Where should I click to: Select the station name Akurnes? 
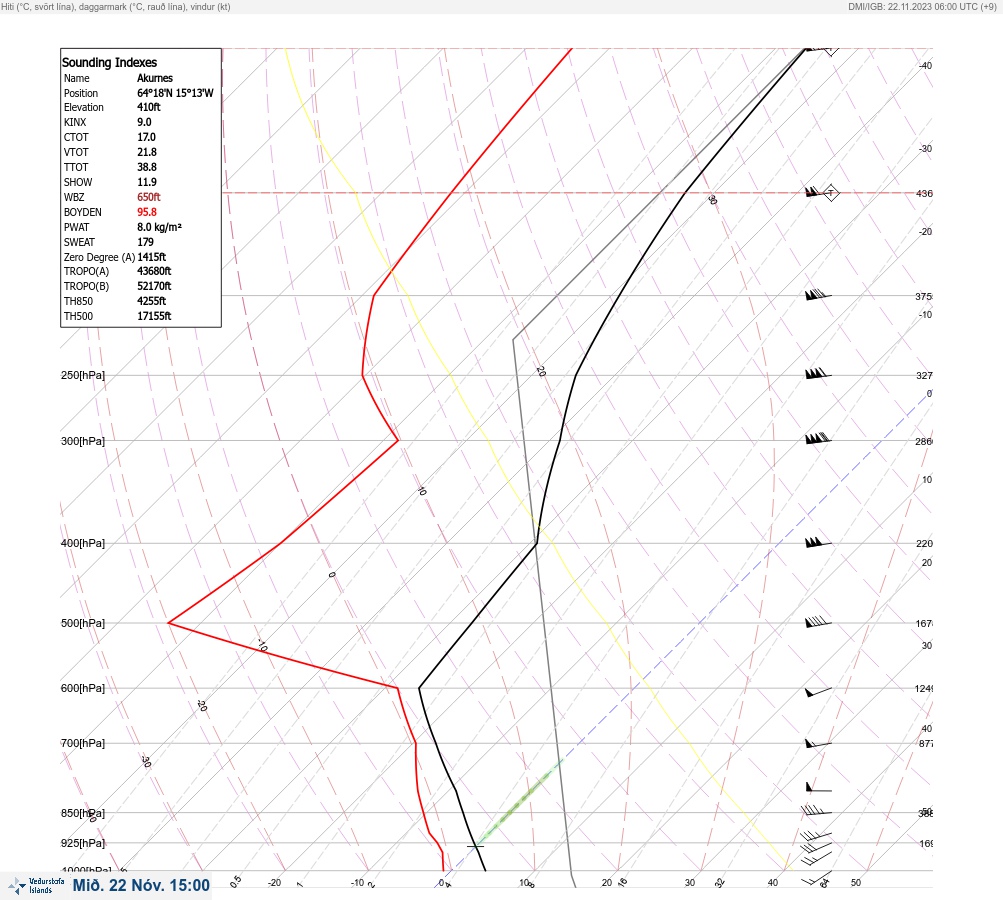point(155,78)
